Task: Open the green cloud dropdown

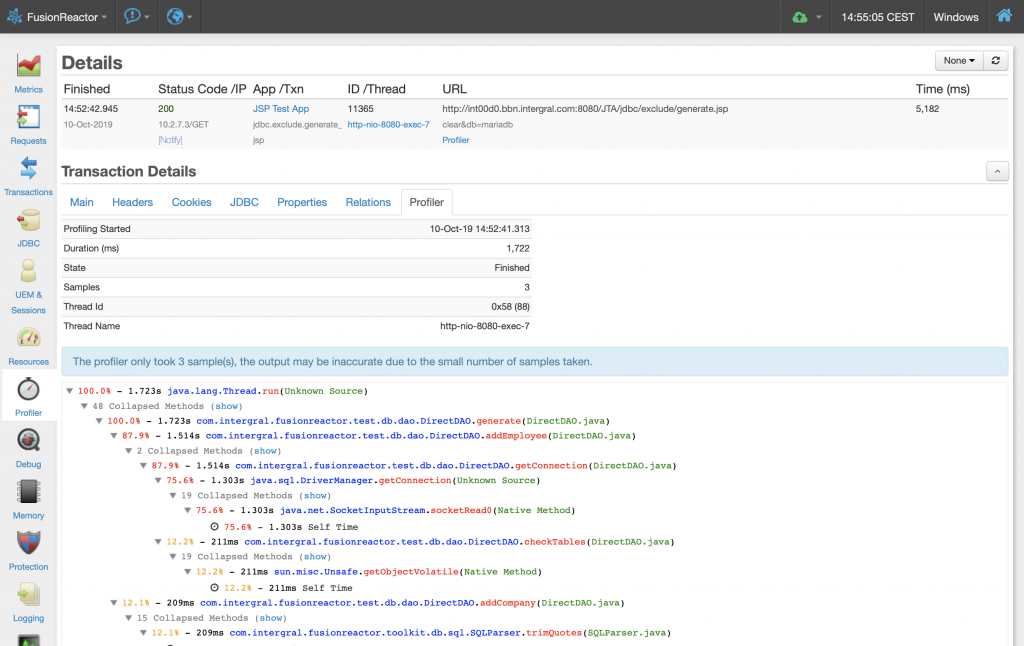Action: (806, 17)
